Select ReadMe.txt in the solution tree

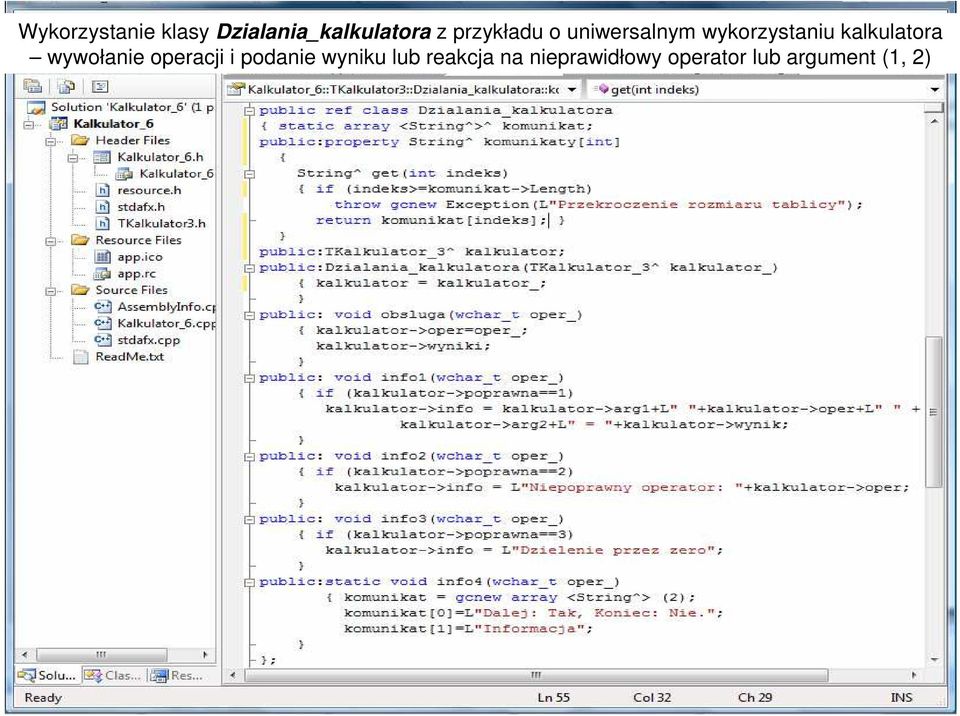[x=129, y=356]
